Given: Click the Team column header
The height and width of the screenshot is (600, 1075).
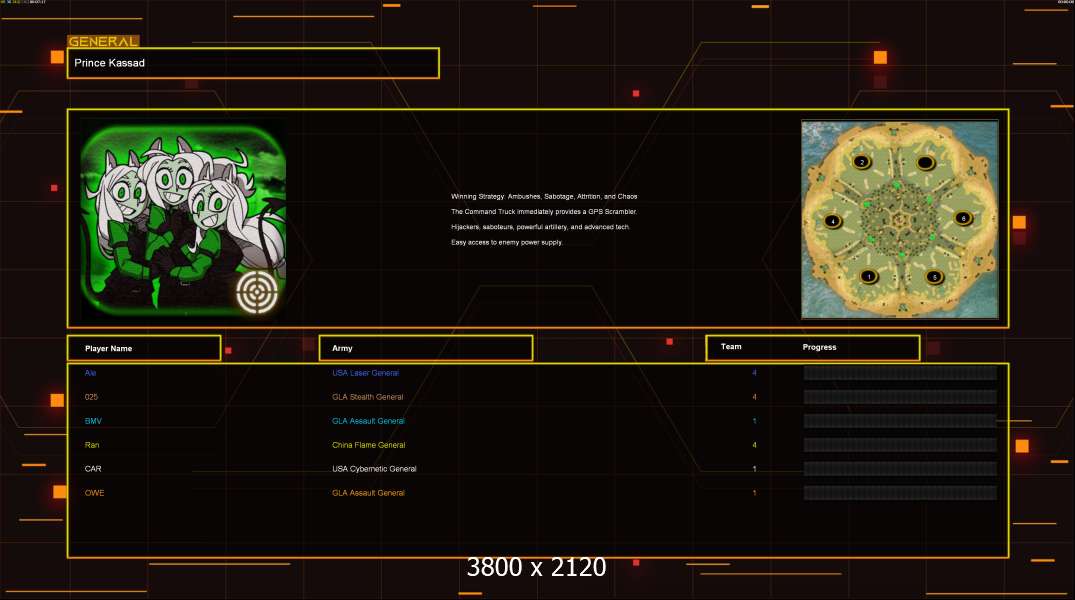Looking at the screenshot, I should coord(731,346).
